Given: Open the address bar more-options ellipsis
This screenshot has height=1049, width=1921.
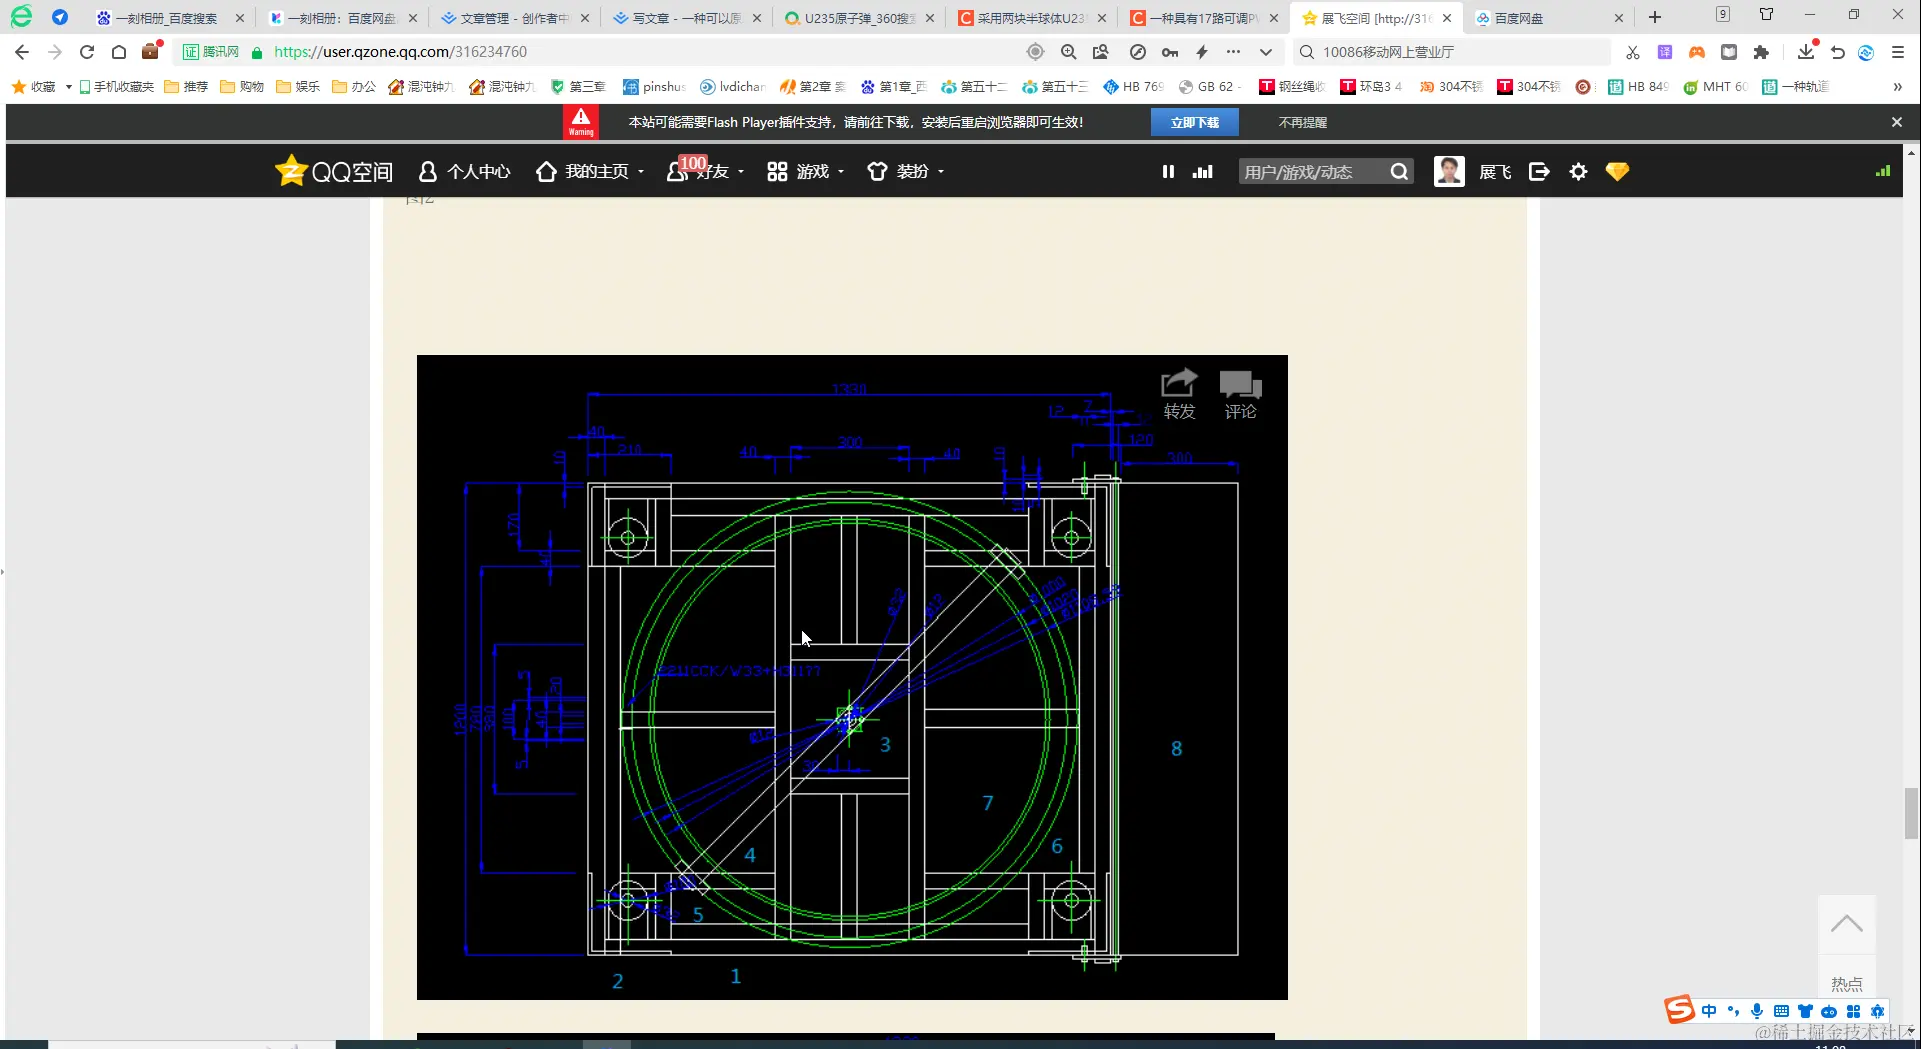Looking at the screenshot, I should coord(1234,52).
